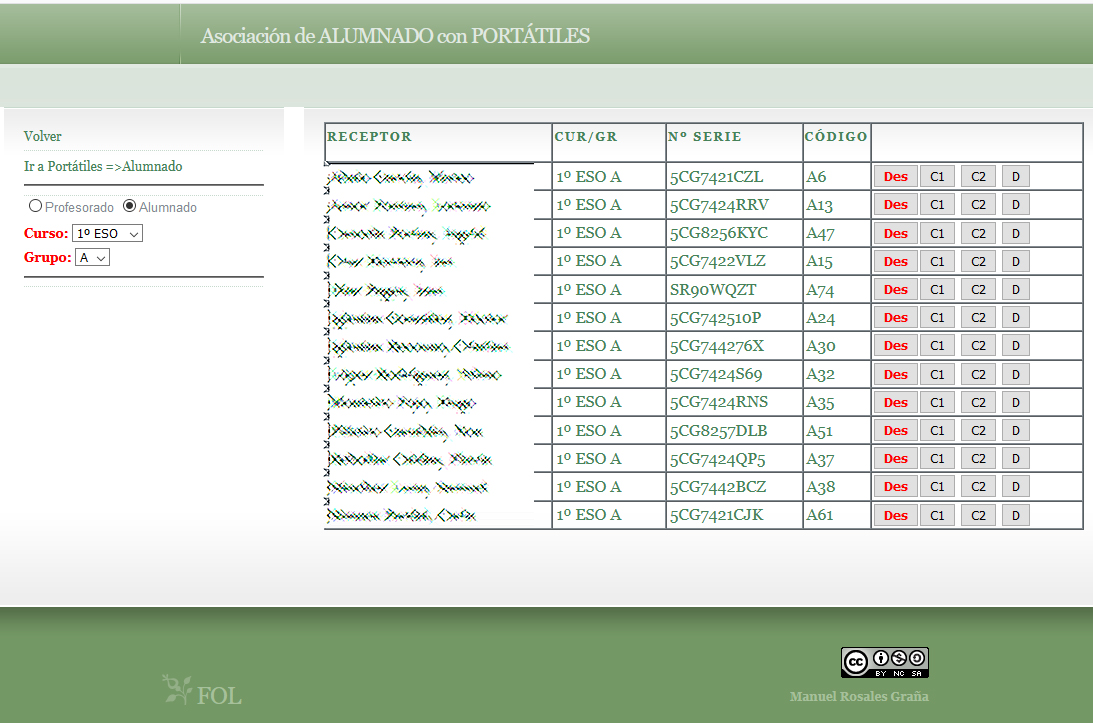Screen dimensions: 1093x723
Task: Click the Creative Commons license badge
Action: (x=884, y=662)
